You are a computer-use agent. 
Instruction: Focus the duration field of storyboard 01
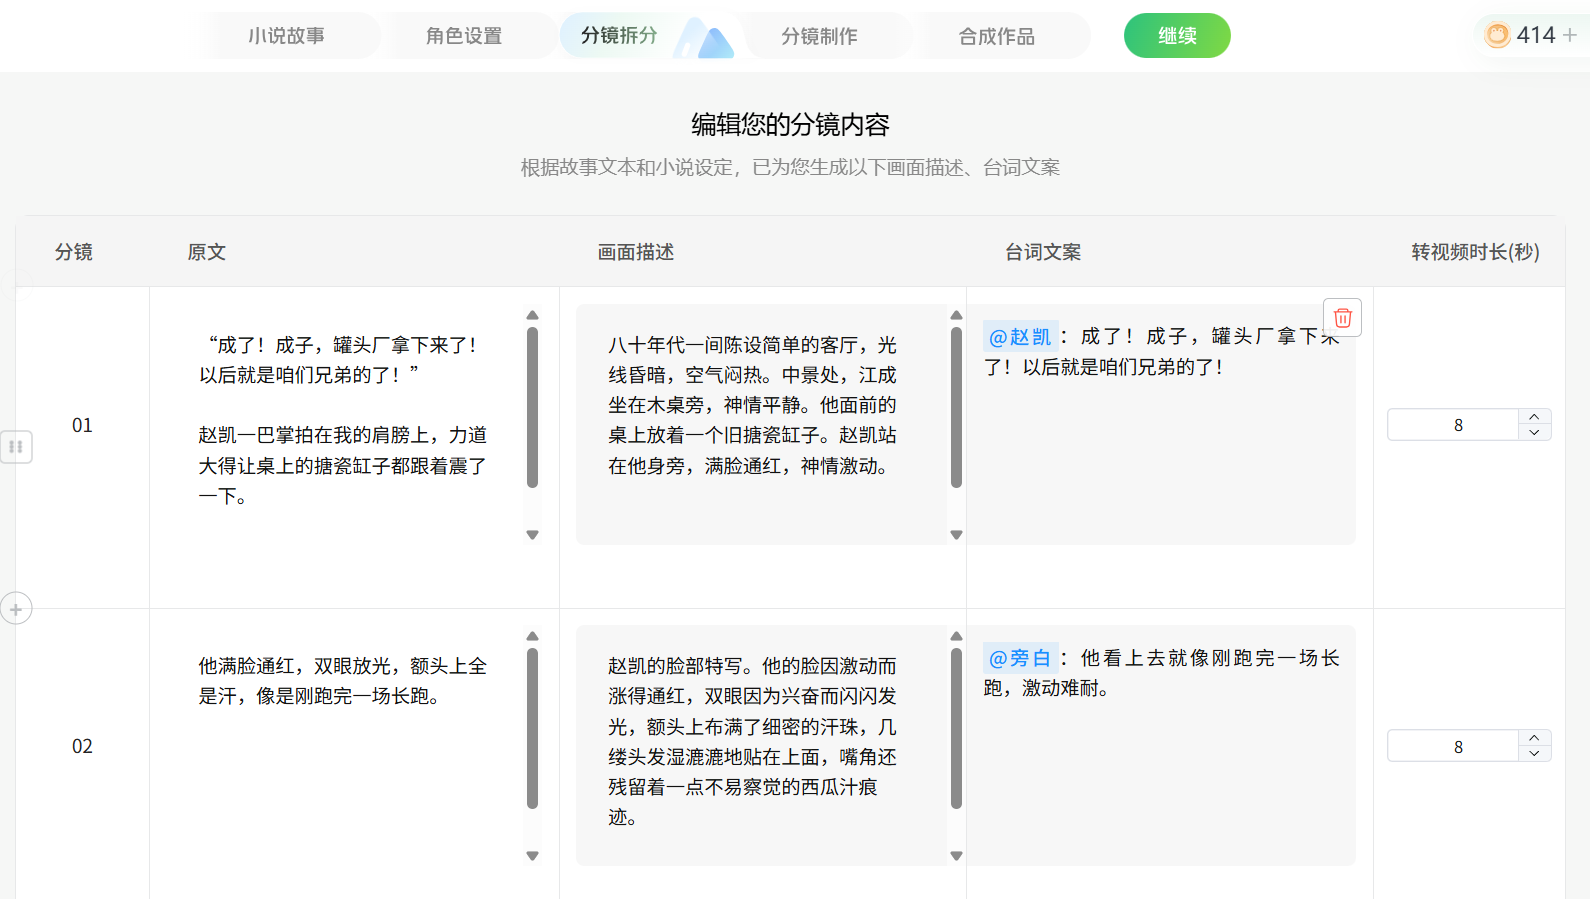pyautogui.click(x=1456, y=425)
